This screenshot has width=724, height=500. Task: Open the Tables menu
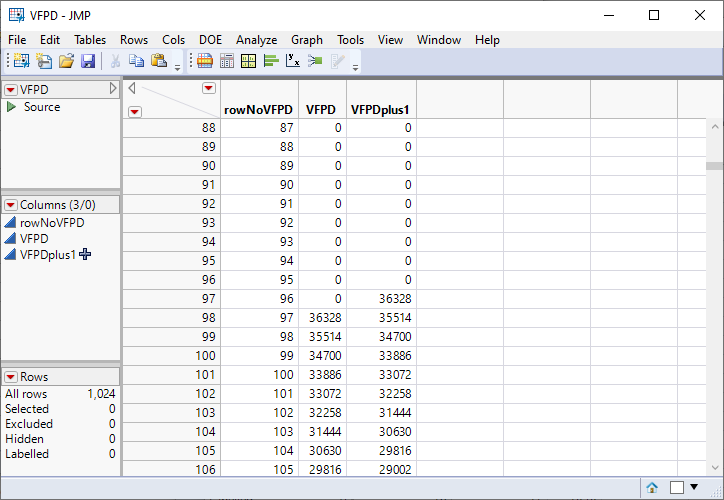pos(90,40)
